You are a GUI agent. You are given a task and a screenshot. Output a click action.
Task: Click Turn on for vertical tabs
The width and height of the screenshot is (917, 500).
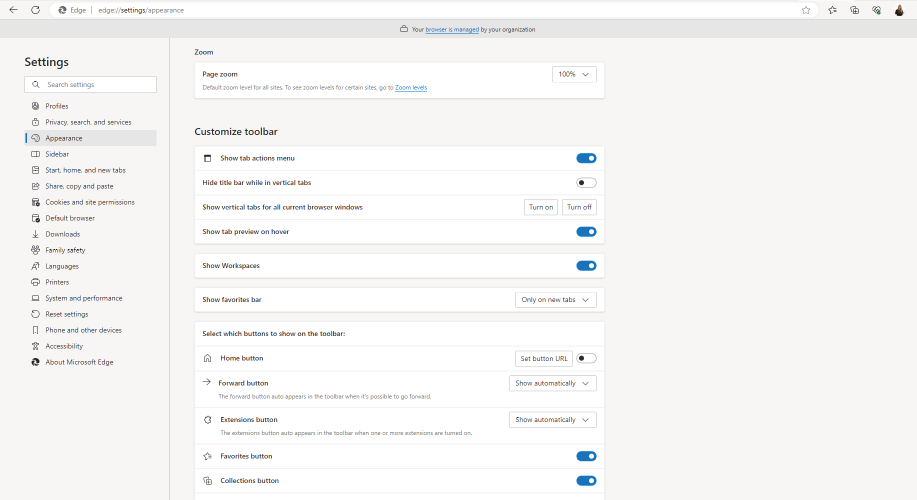click(541, 207)
